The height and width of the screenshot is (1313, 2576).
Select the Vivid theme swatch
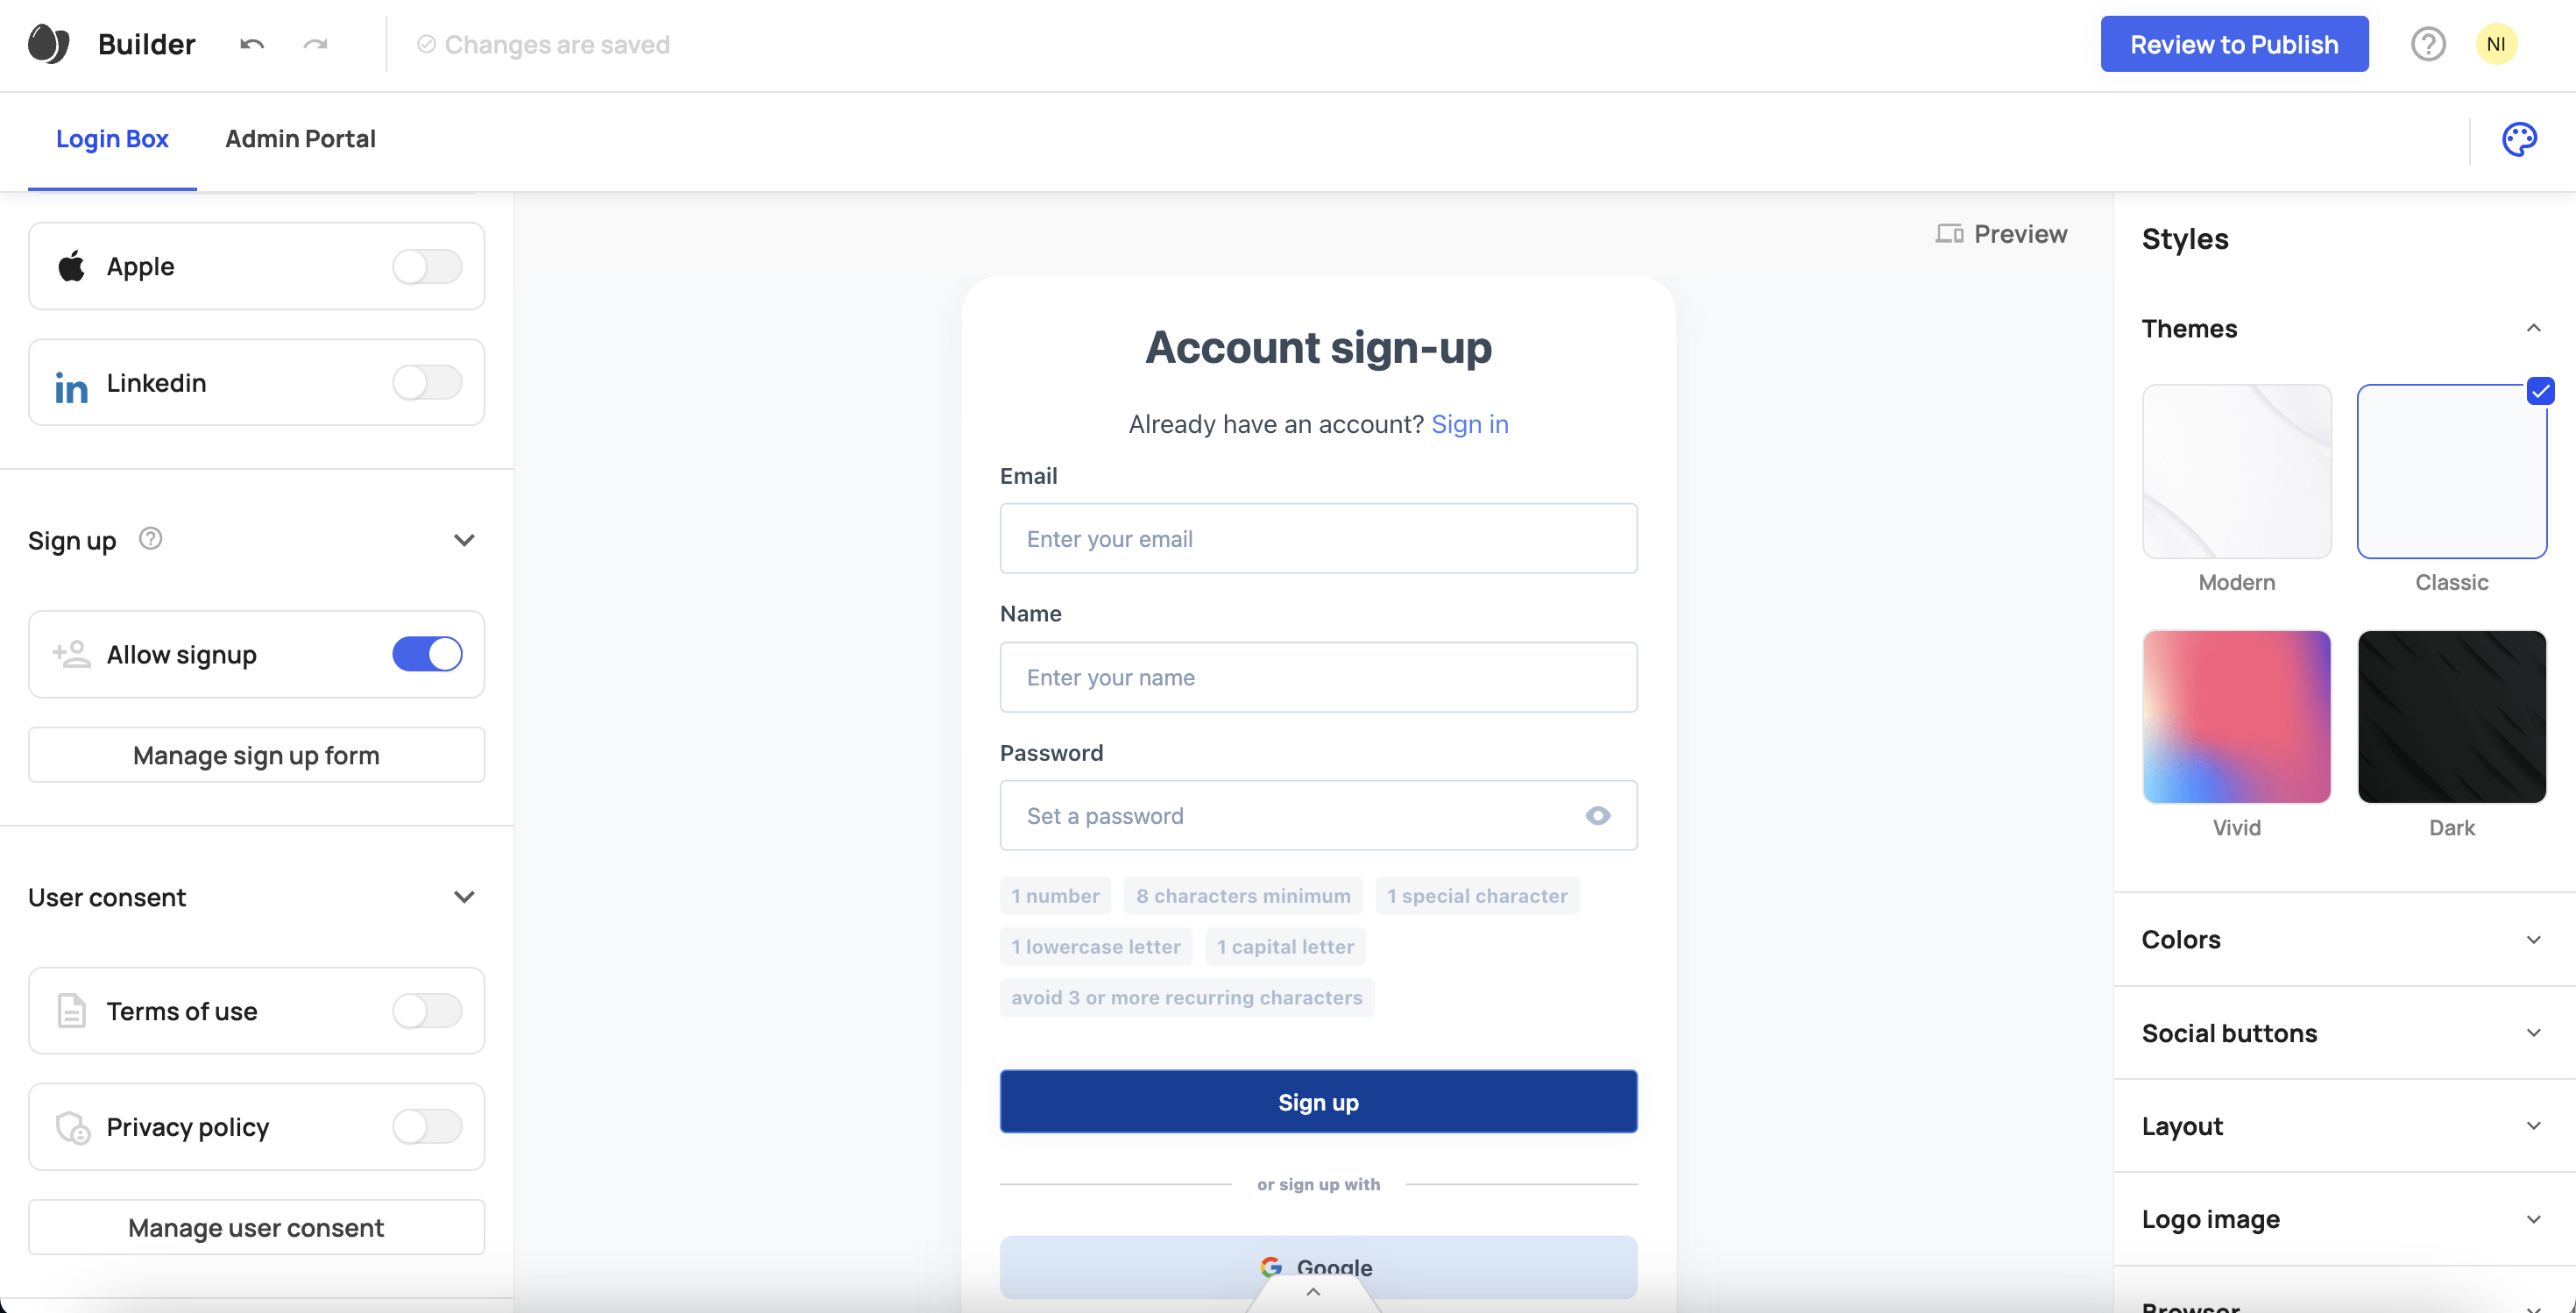click(2236, 716)
